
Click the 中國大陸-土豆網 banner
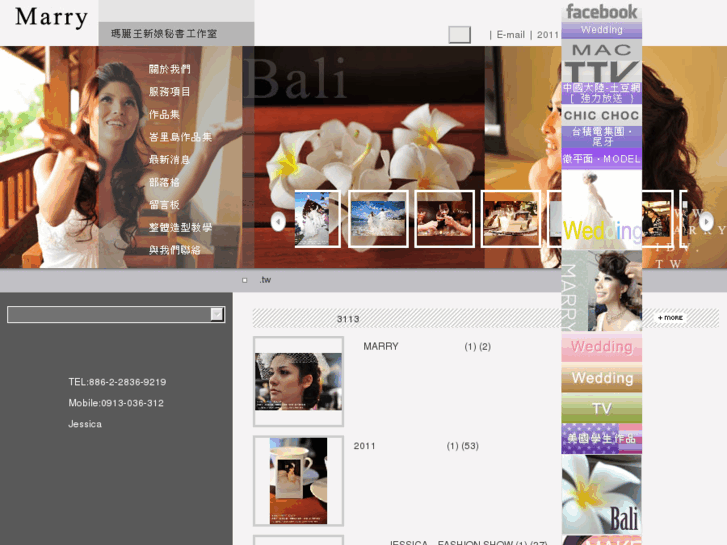click(602, 93)
